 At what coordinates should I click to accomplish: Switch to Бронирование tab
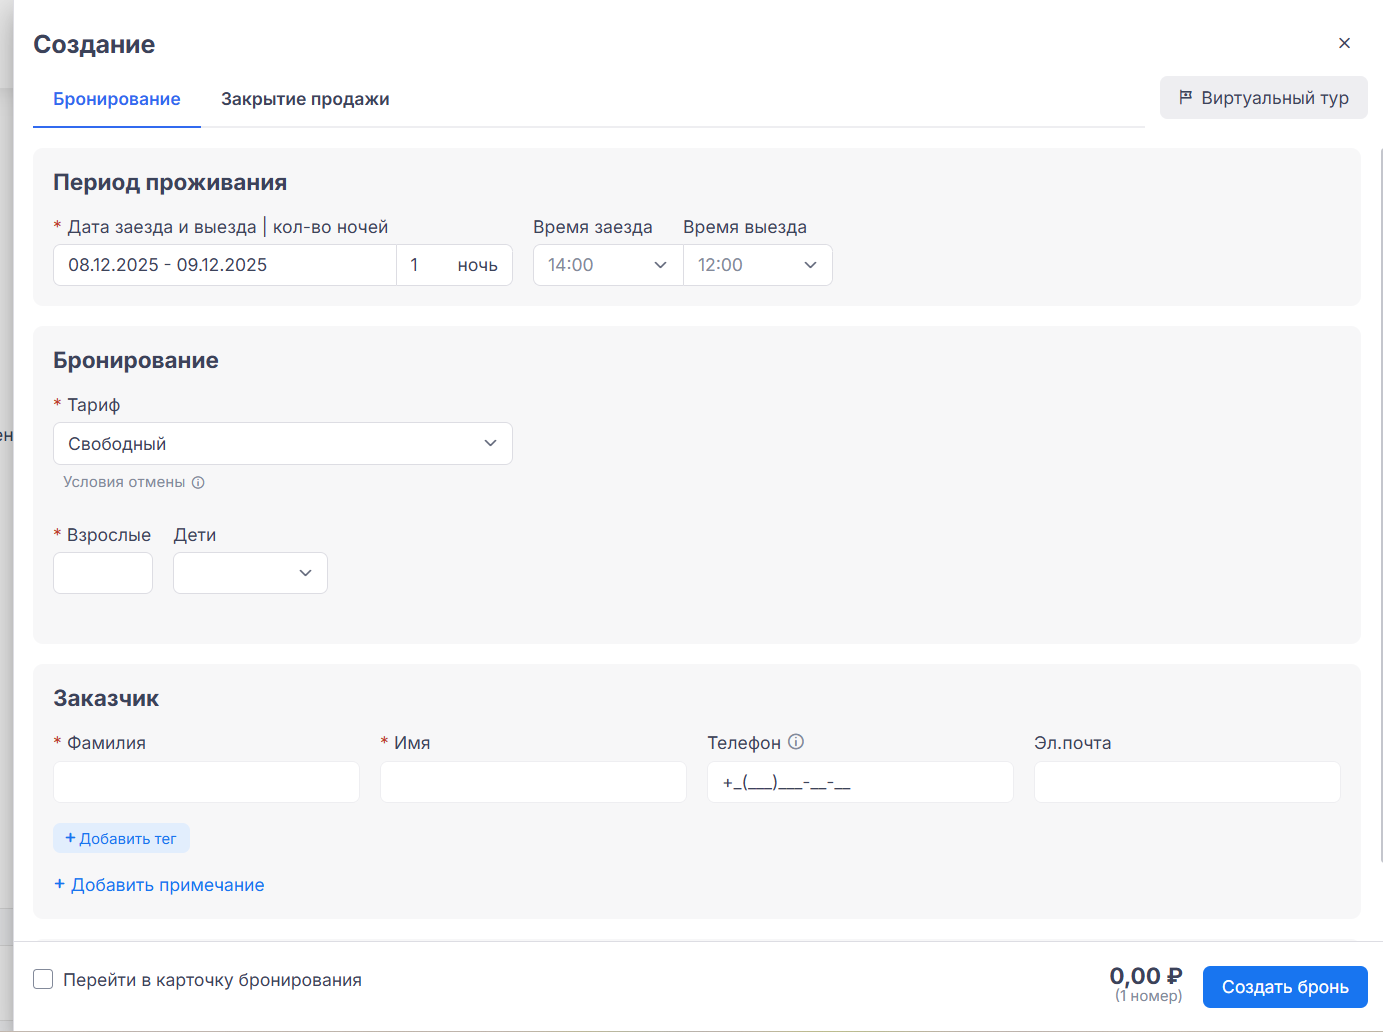117,99
